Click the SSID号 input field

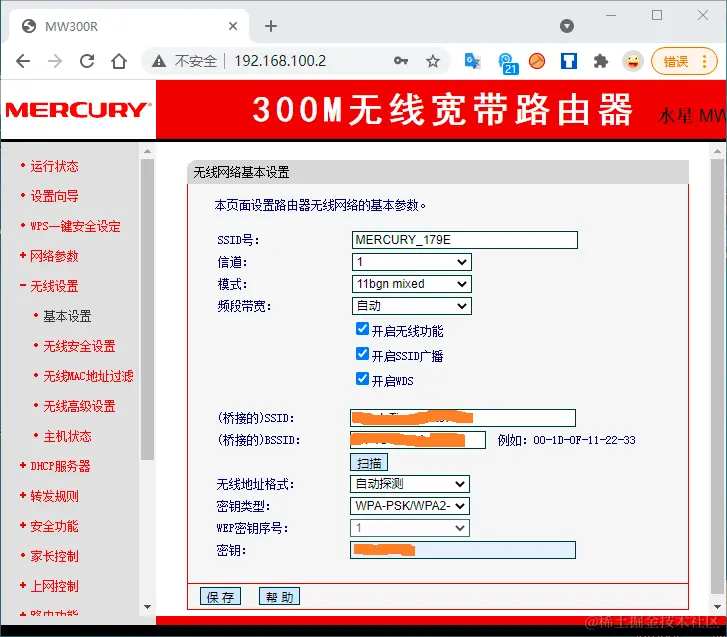tap(465, 240)
